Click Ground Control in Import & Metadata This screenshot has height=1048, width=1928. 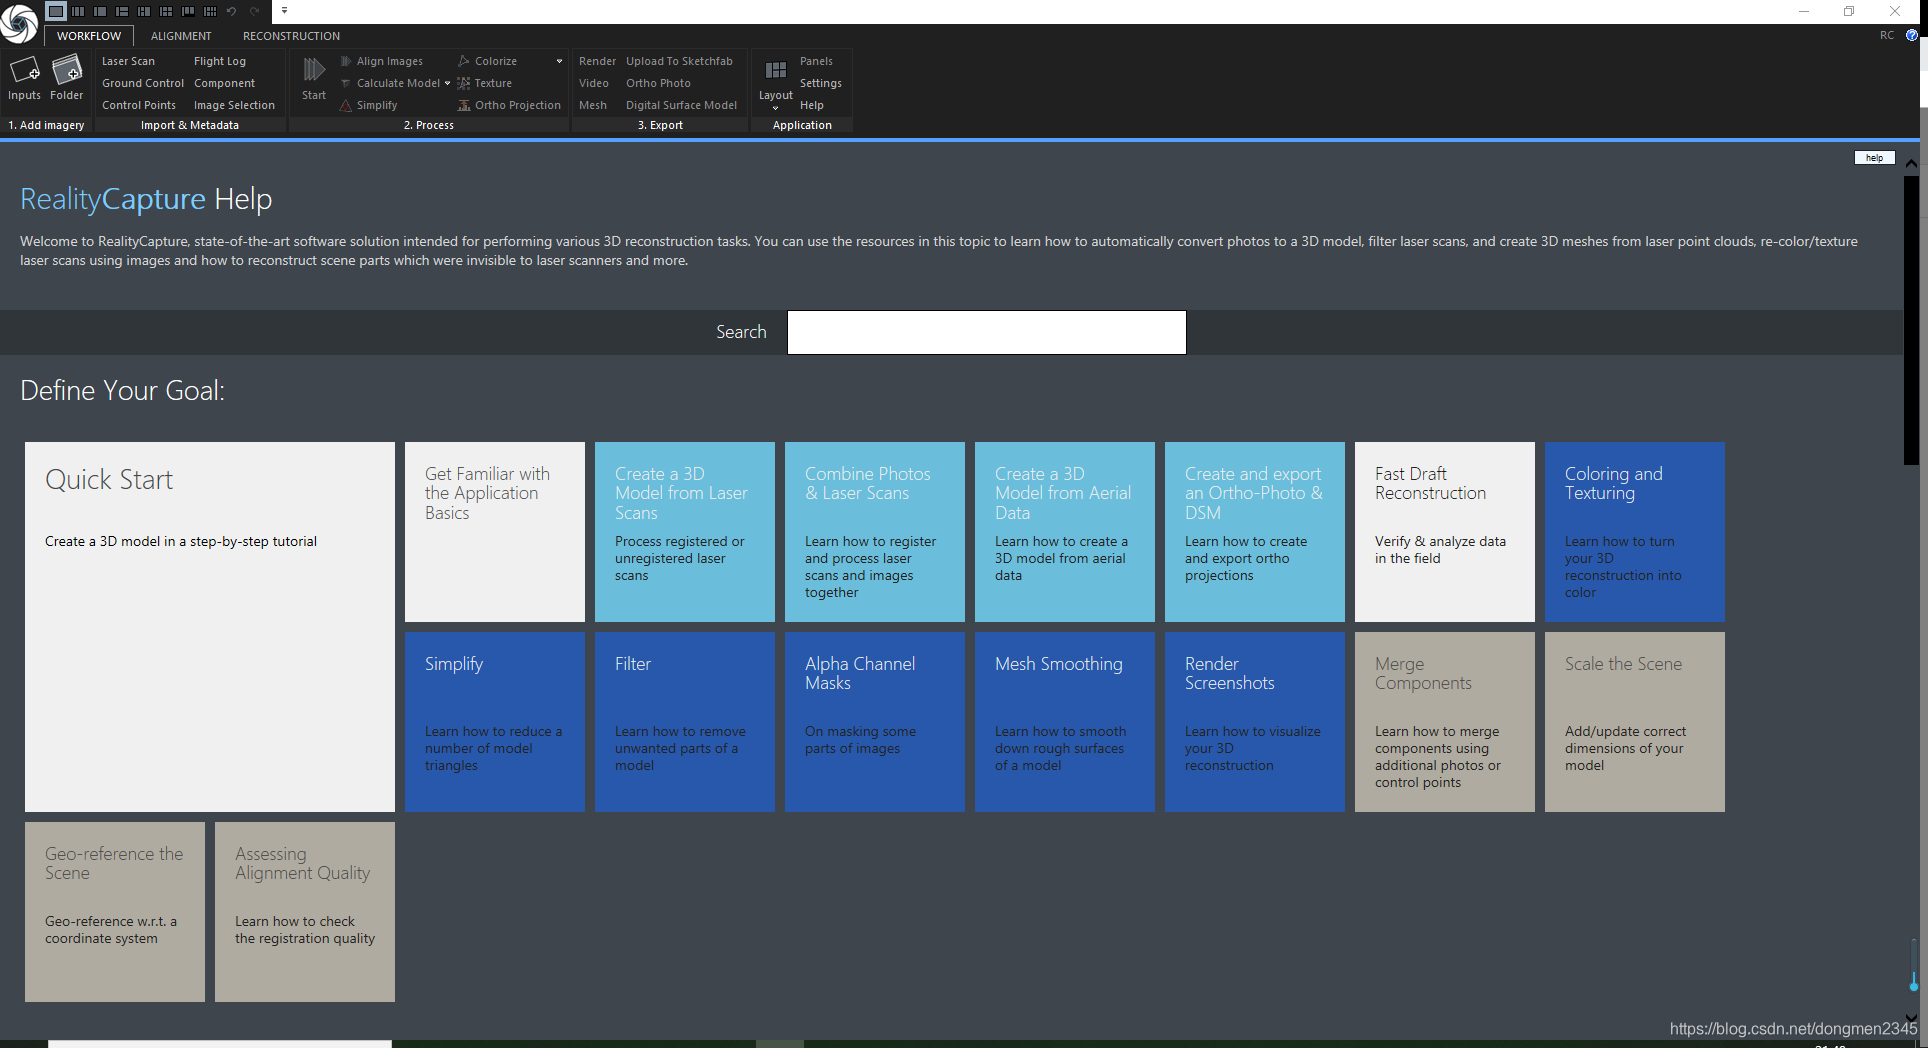point(143,84)
